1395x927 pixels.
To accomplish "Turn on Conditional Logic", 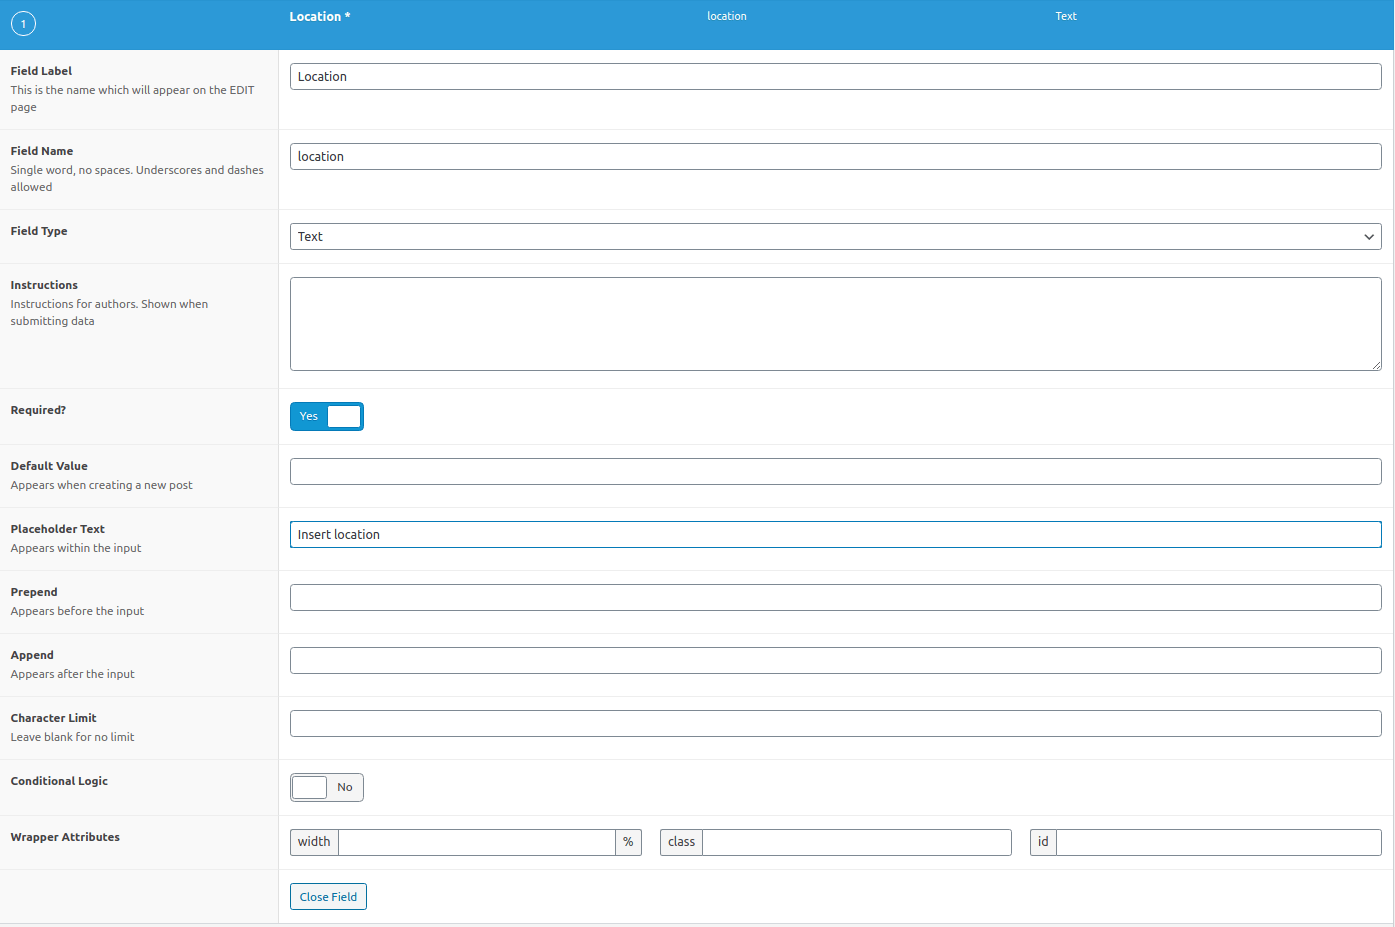I will (x=326, y=787).
